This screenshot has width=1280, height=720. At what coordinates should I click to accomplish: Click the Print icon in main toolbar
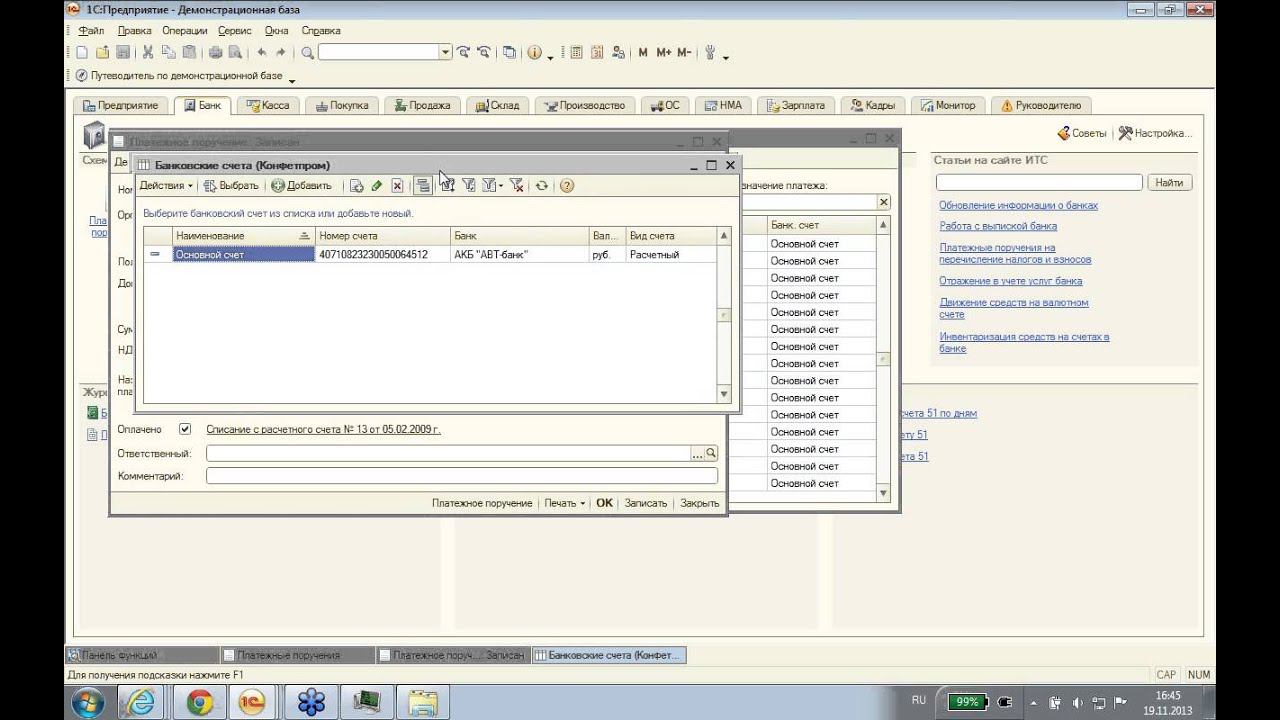(215, 53)
